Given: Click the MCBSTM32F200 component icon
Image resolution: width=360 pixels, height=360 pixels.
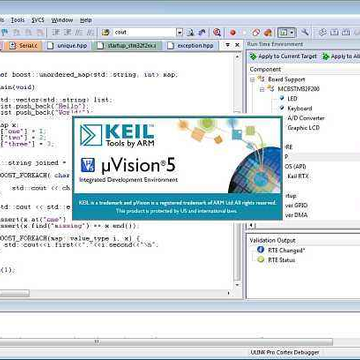Looking at the screenshot, I should click(271, 89).
